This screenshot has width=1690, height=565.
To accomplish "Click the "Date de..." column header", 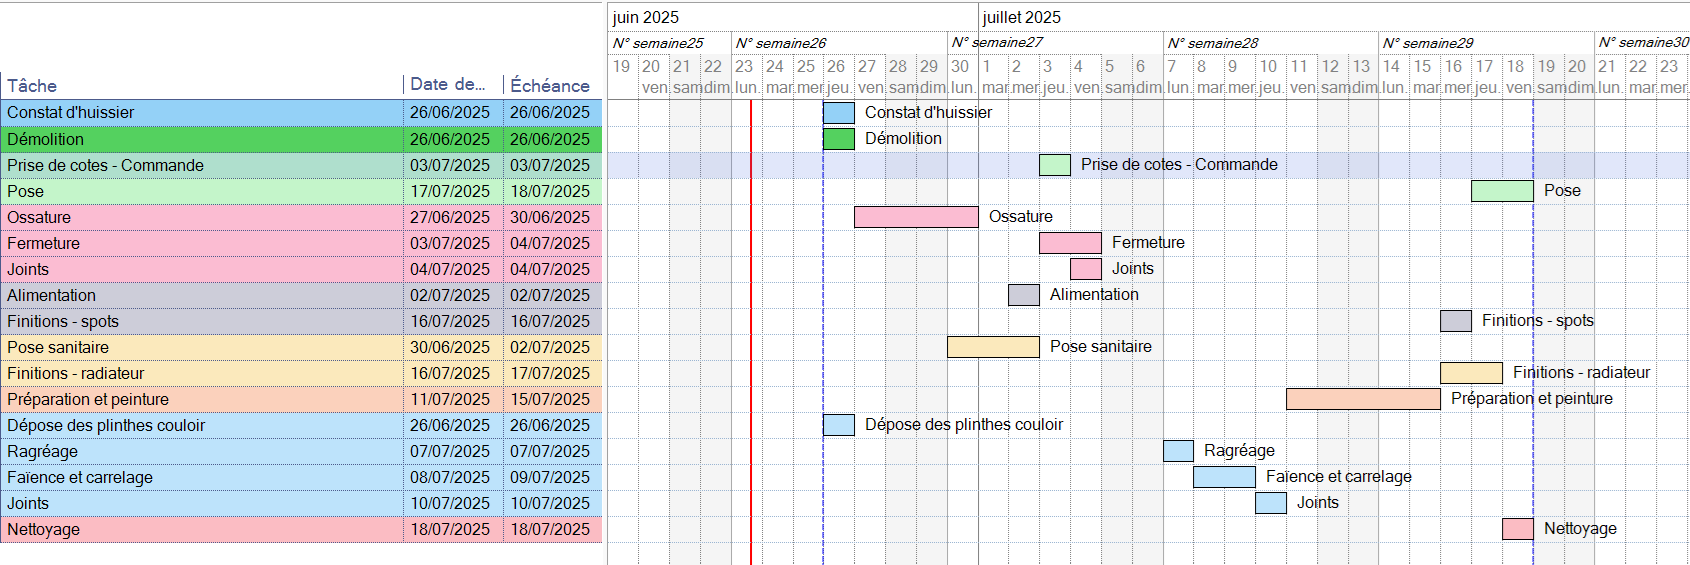I will point(447,85).
